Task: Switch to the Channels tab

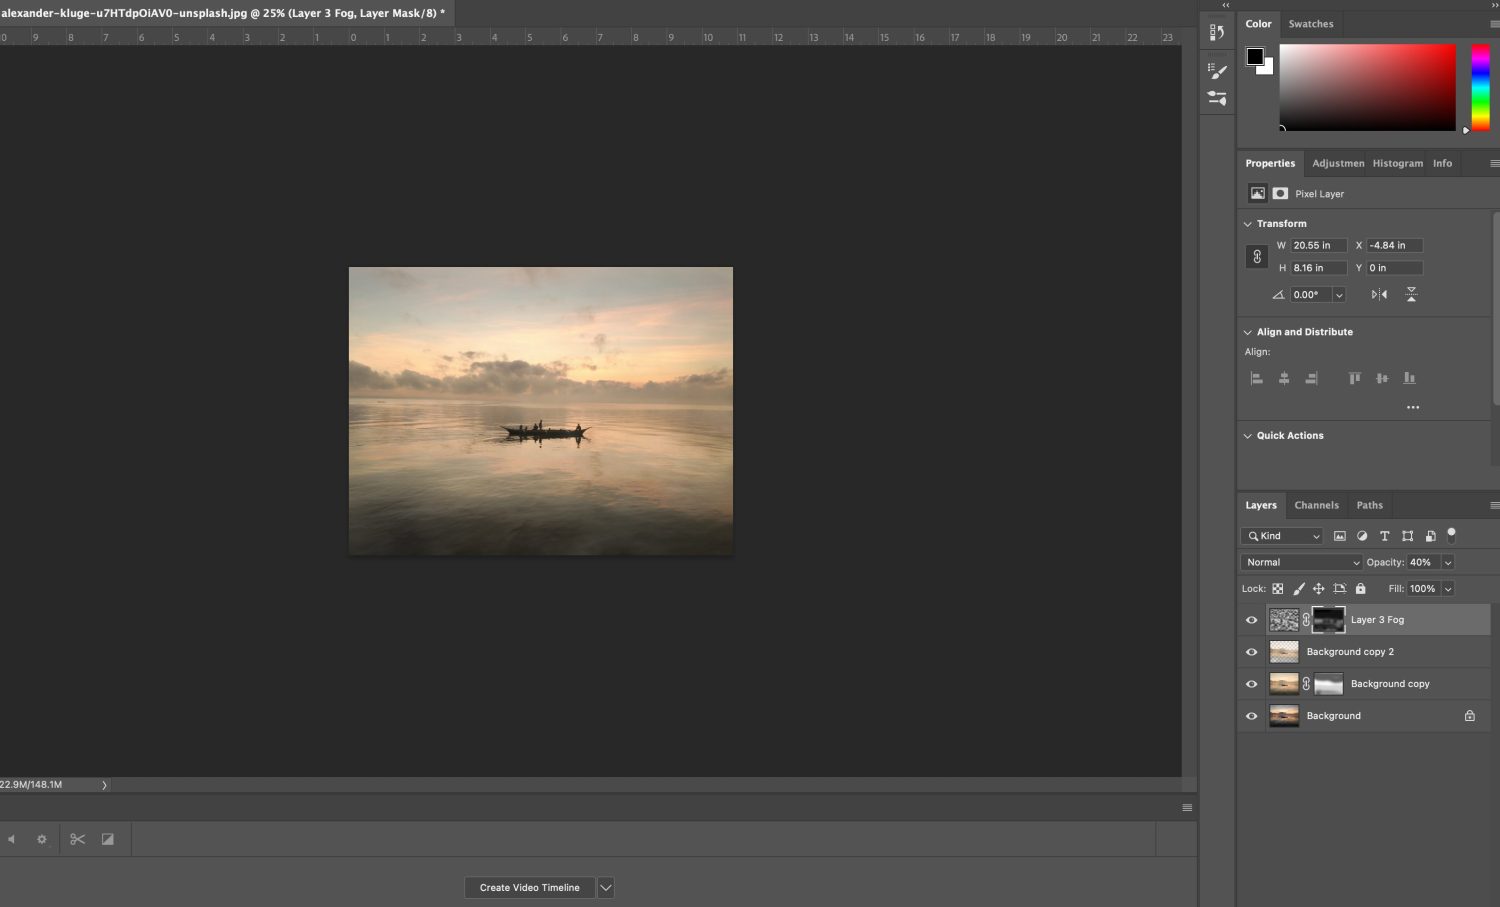Action: pyautogui.click(x=1316, y=505)
